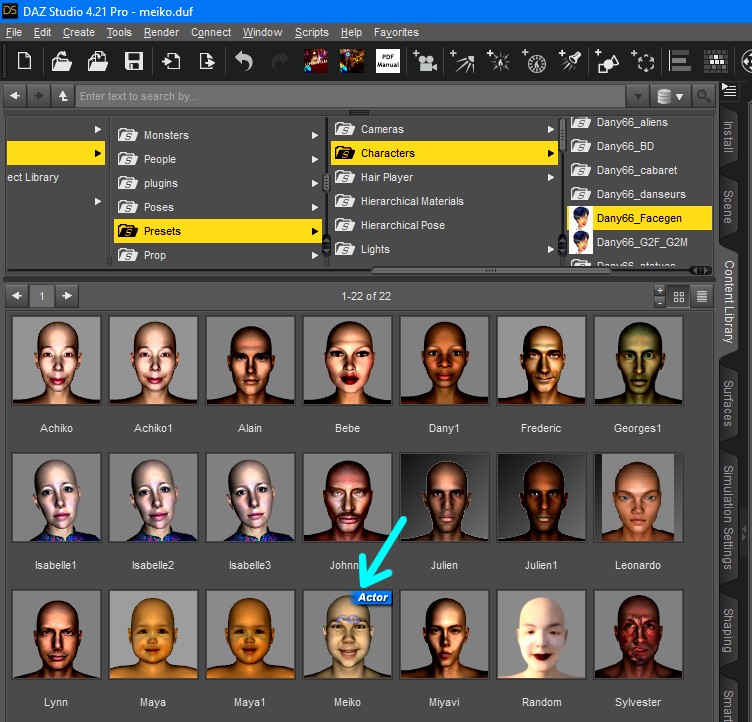Screen dimensions: 752x722
Task: Click in the content search text field
Action: click(351, 96)
